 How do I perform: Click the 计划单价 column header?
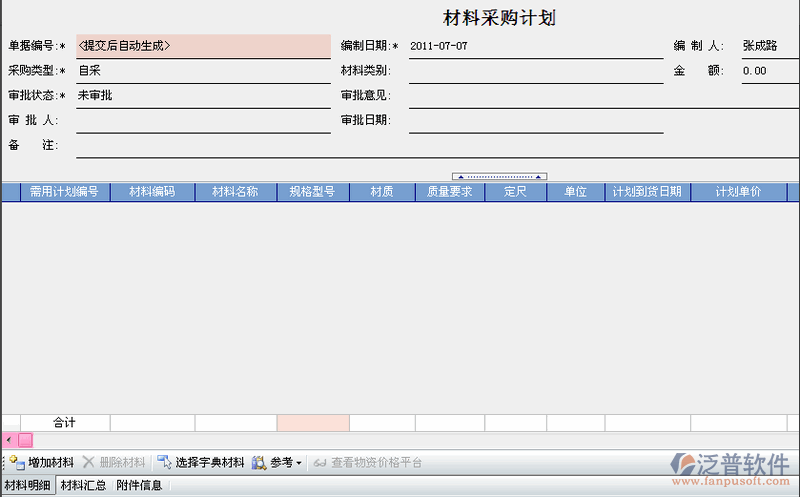[738, 192]
